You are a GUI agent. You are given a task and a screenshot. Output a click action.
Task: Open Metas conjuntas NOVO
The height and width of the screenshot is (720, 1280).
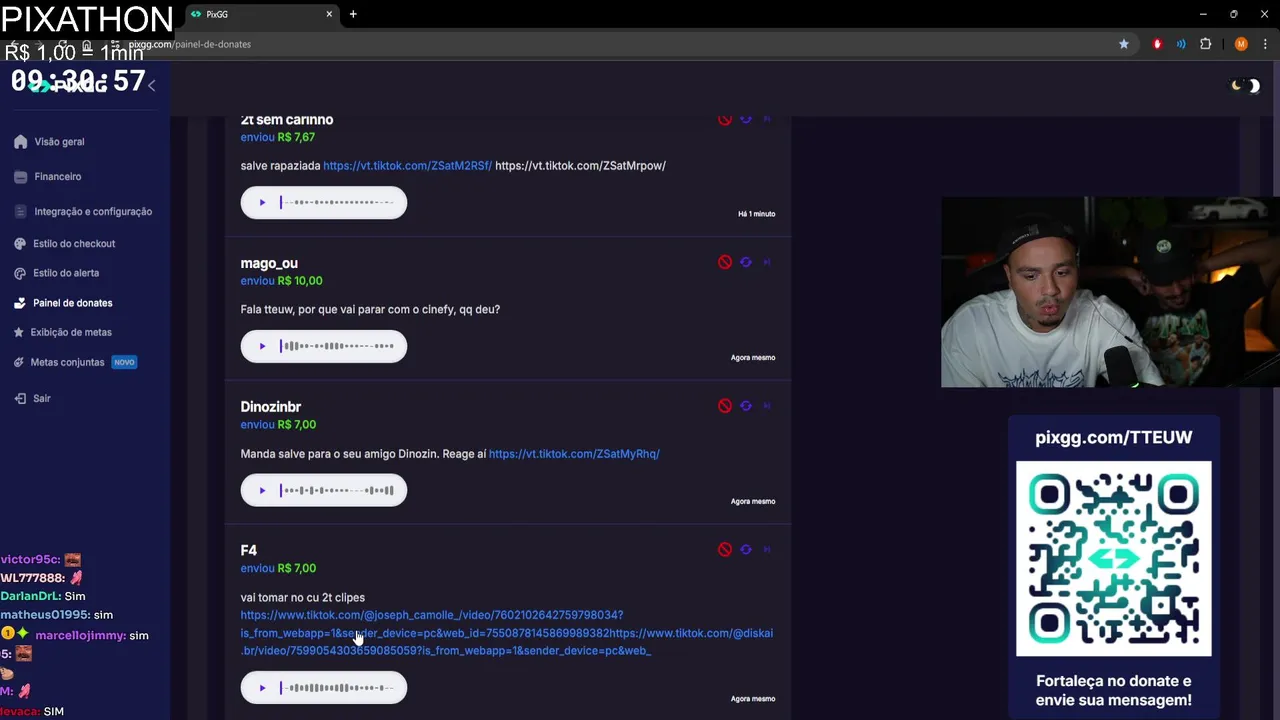(75, 362)
